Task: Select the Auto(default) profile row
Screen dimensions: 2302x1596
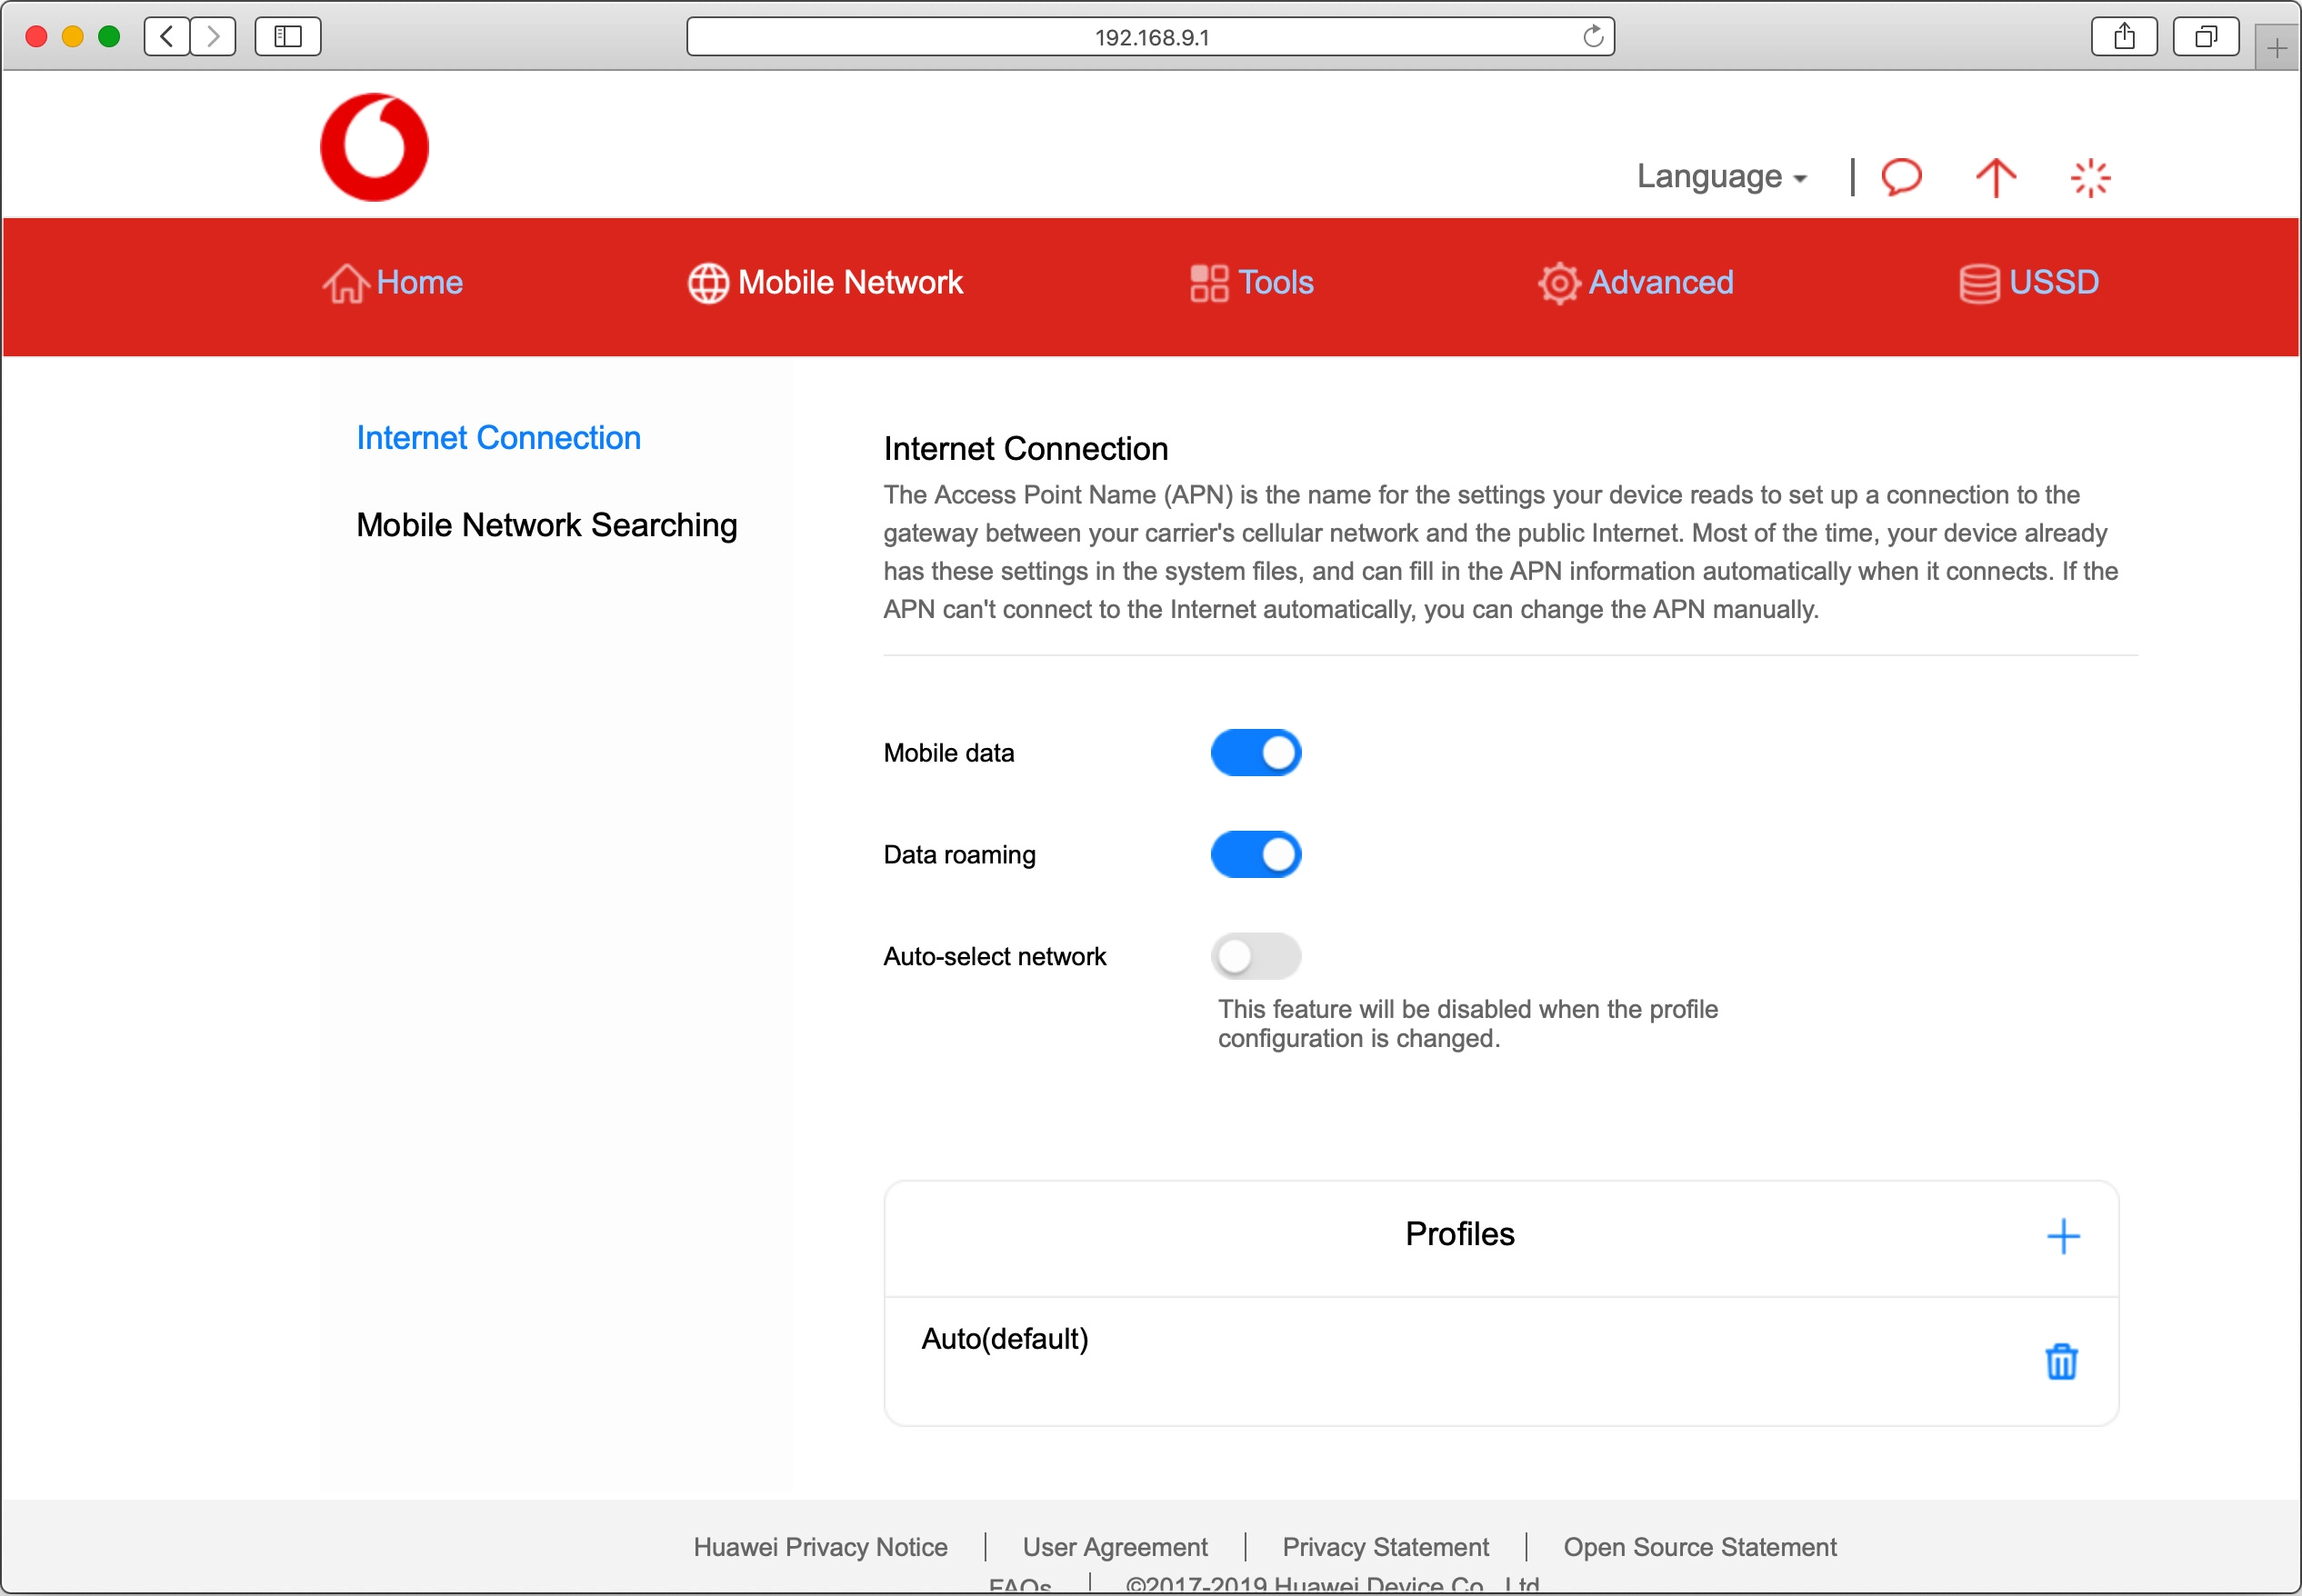Action: click(1004, 1338)
